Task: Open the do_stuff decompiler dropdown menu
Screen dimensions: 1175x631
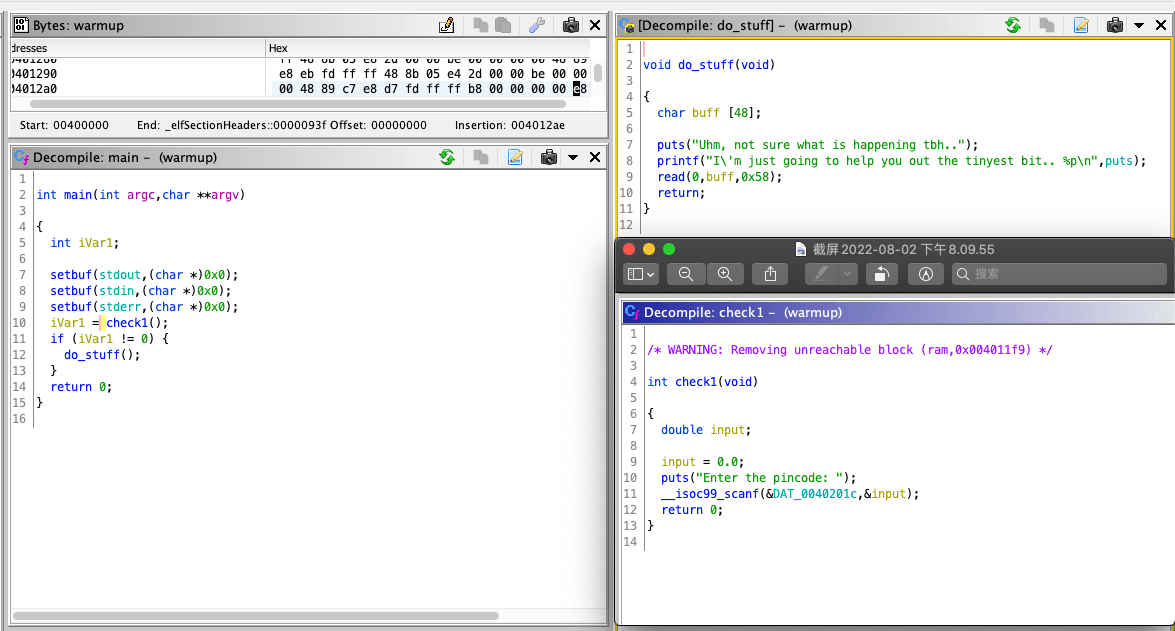Action: tap(1139, 25)
